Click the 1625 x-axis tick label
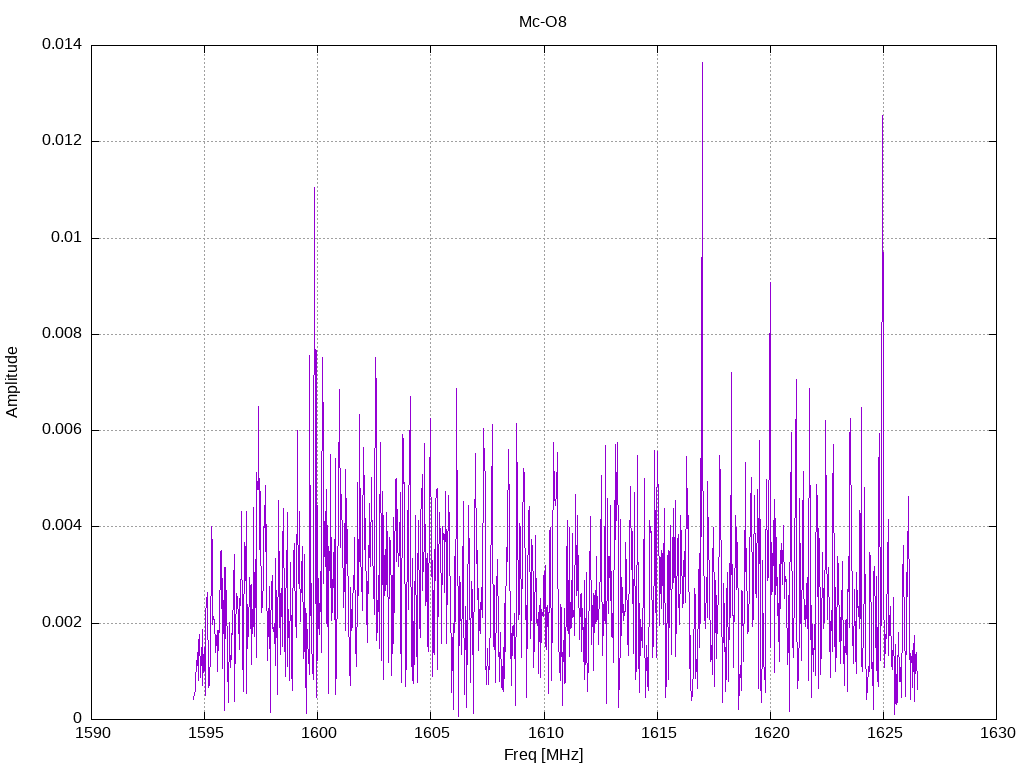1024x768 pixels. point(884,733)
